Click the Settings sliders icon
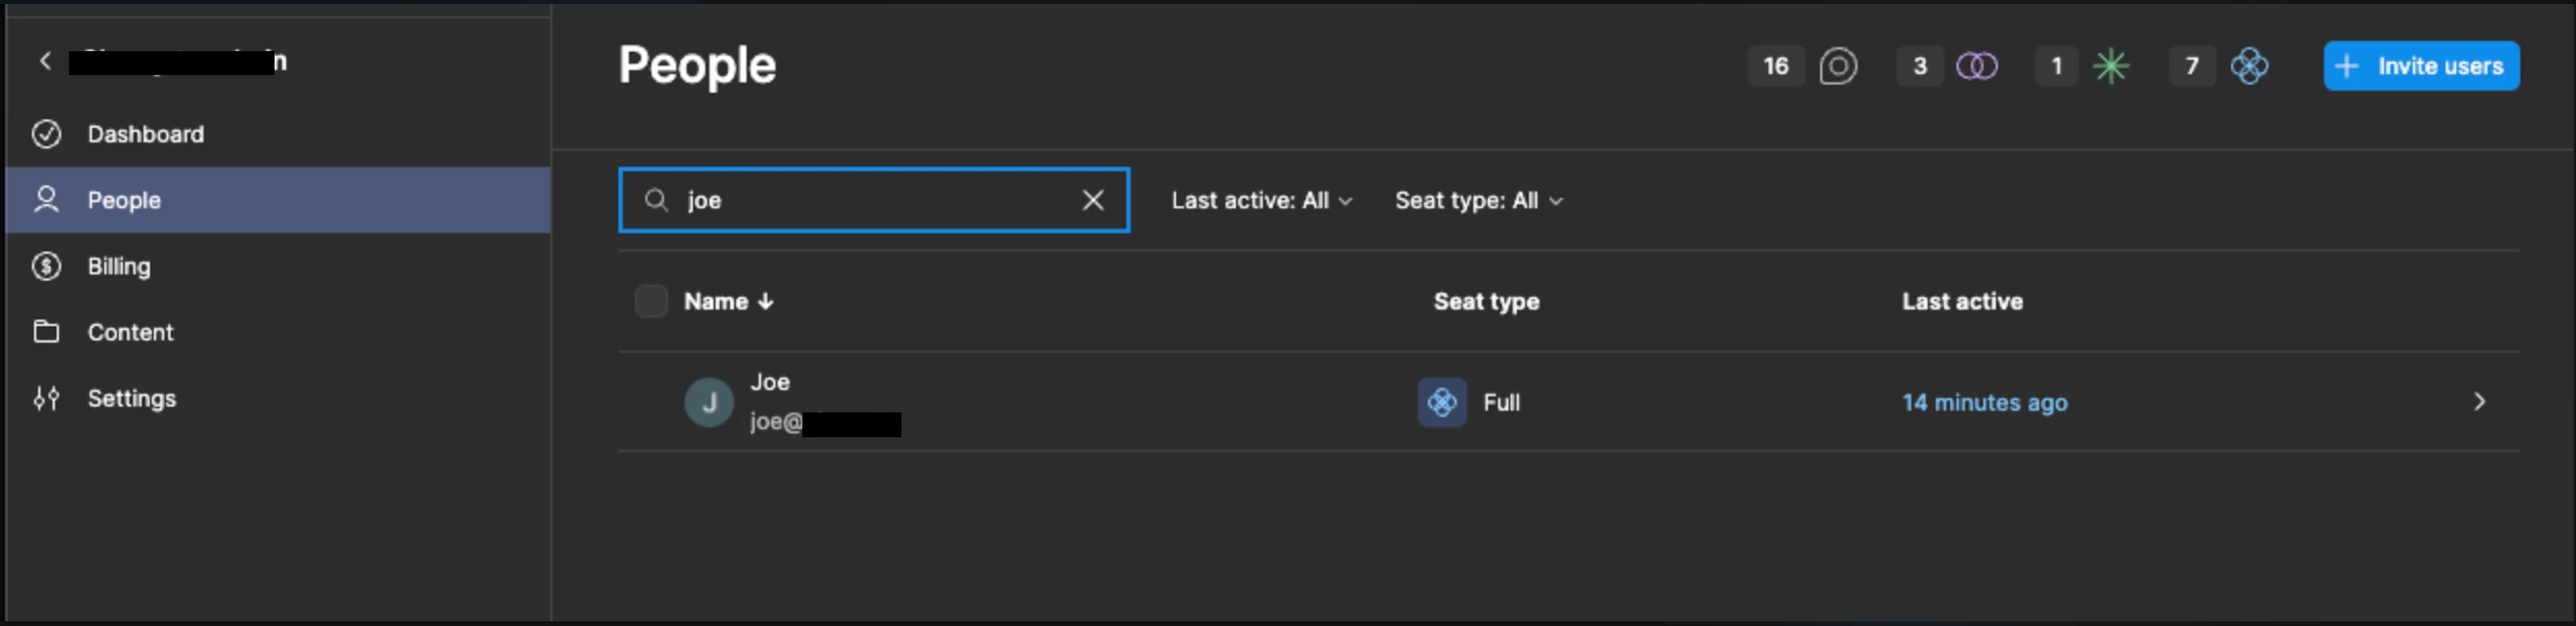The width and height of the screenshot is (2576, 626). tap(46, 398)
